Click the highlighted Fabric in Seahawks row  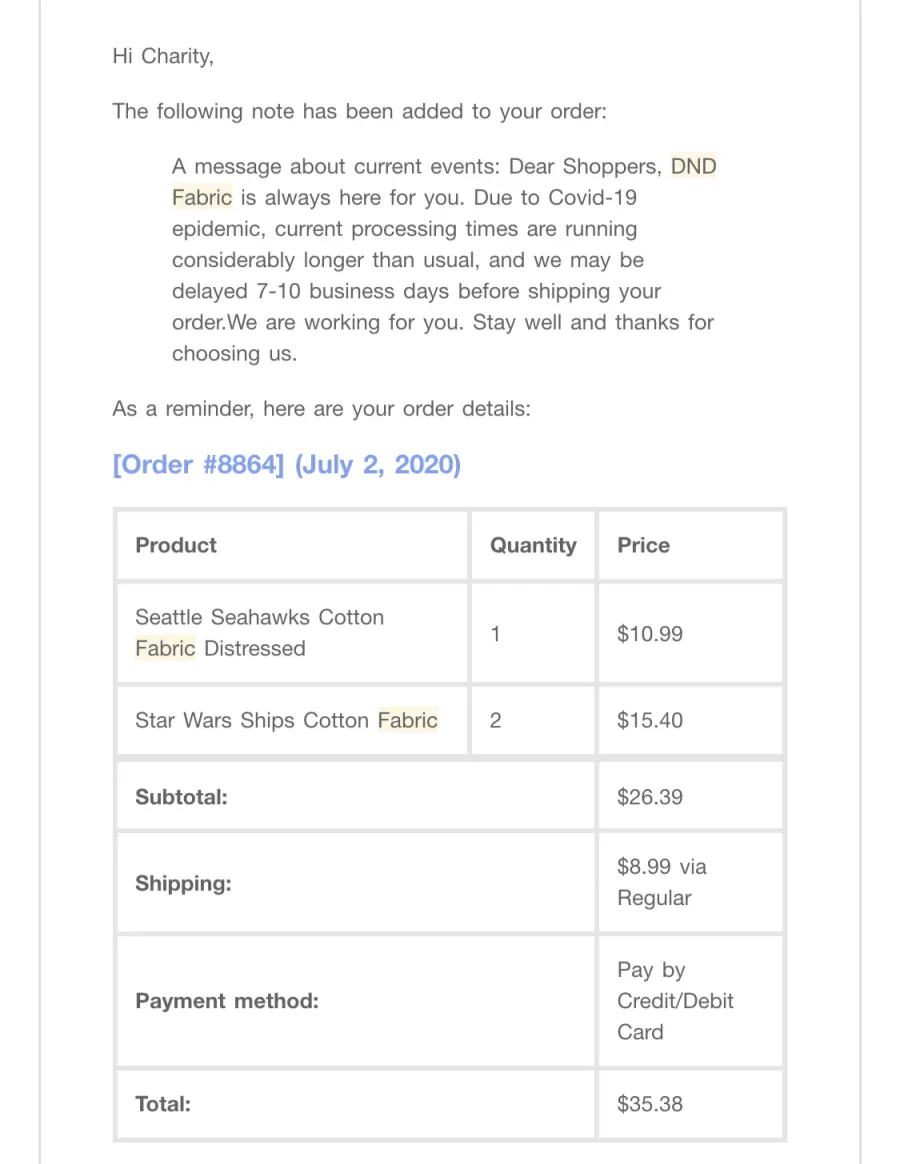coord(165,648)
